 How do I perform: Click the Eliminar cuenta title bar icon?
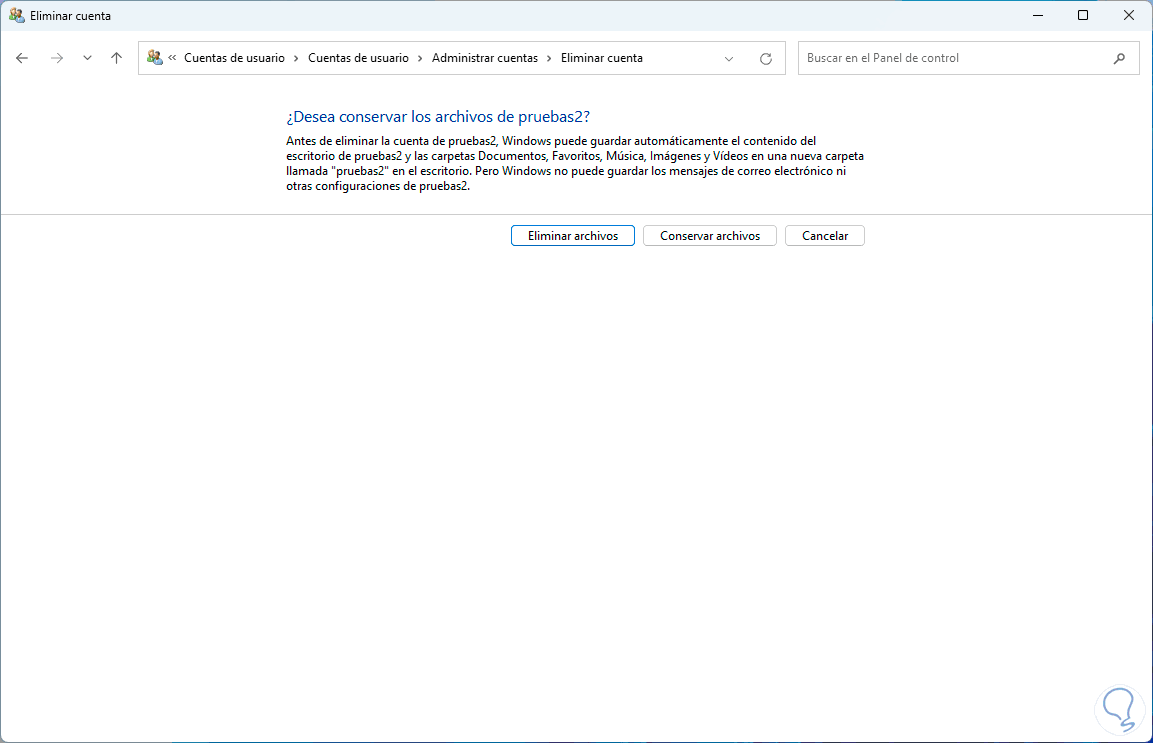coord(14,15)
